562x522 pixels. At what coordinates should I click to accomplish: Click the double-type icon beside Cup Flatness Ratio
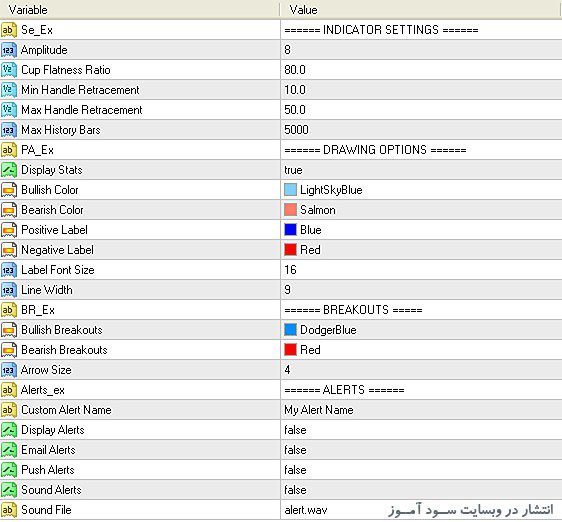pos(9,70)
